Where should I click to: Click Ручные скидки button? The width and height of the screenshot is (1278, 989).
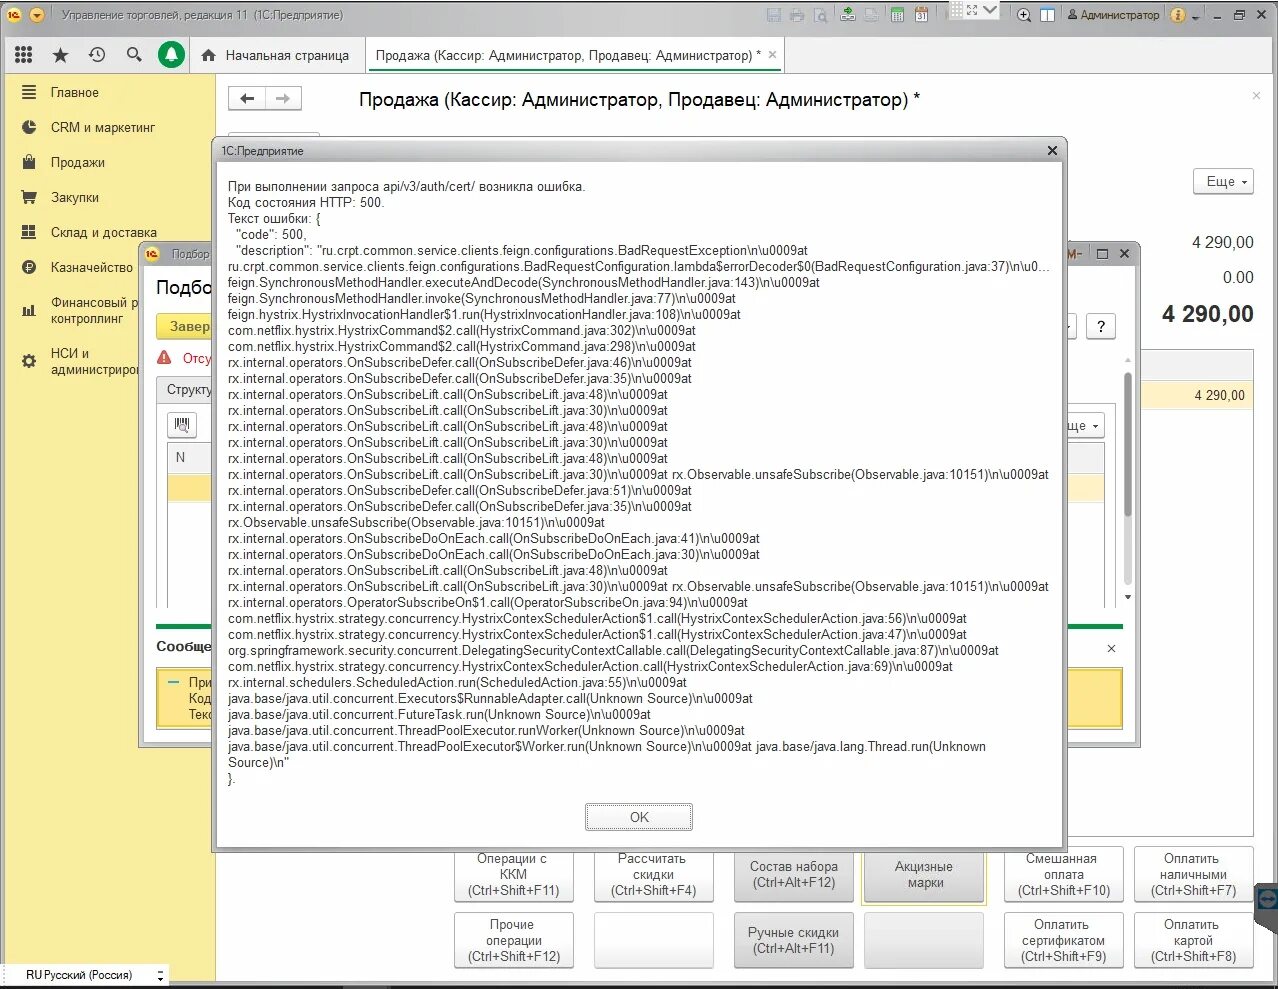coord(794,940)
